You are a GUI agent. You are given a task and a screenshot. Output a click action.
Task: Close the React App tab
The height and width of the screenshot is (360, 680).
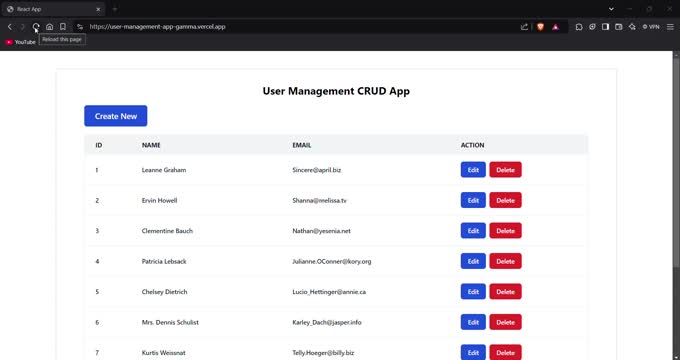tap(98, 9)
